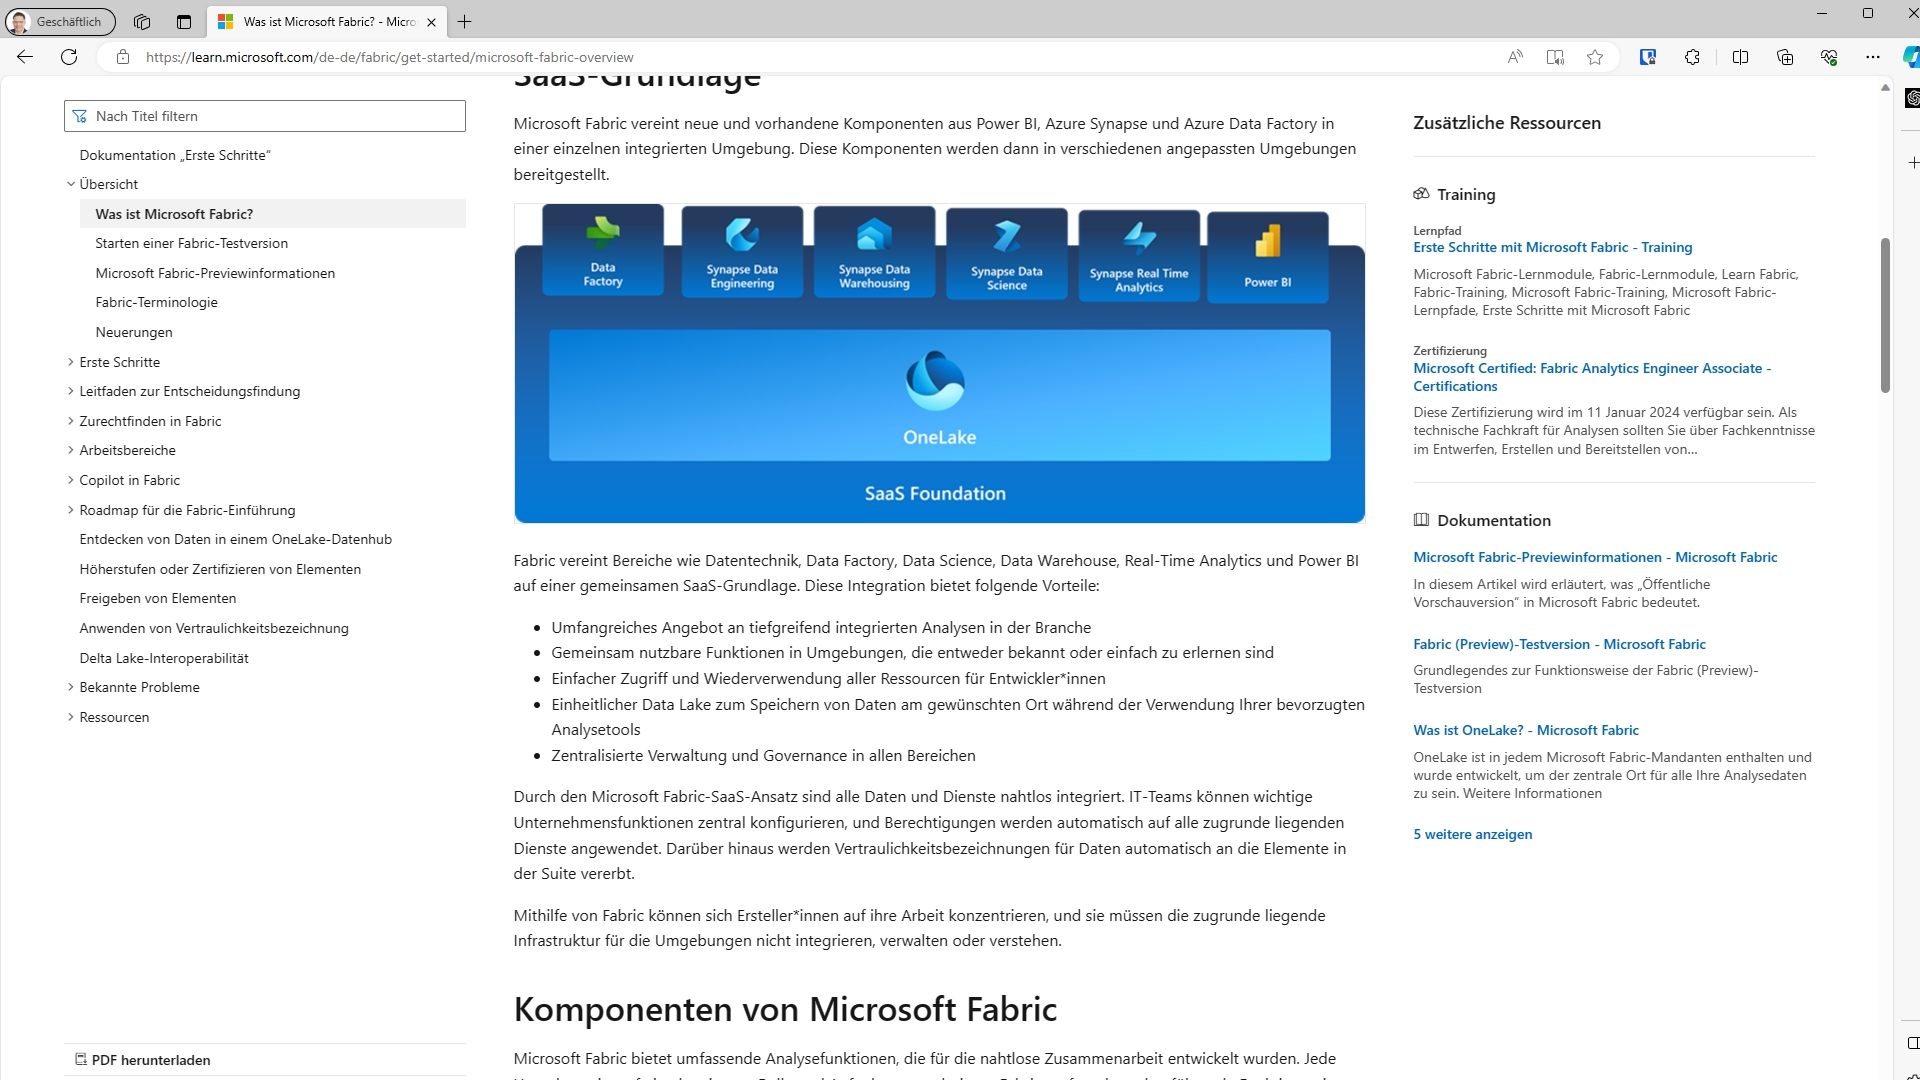Image resolution: width=1920 pixels, height=1080 pixels.
Task: Click the Synapse Data Science icon
Action: (x=1007, y=249)
